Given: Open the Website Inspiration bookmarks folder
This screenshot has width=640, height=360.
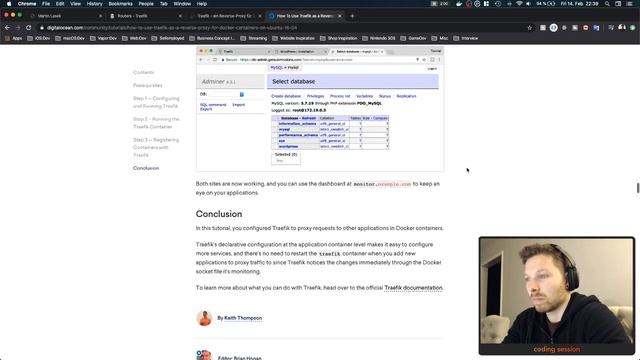Looking at the screenshot, I should coord(293,38).
